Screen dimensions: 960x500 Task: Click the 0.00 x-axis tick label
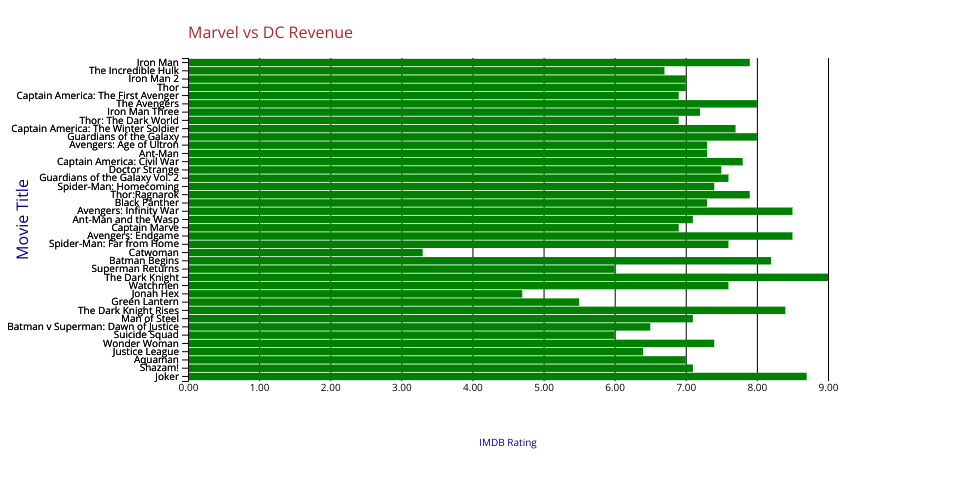(189, 388)
